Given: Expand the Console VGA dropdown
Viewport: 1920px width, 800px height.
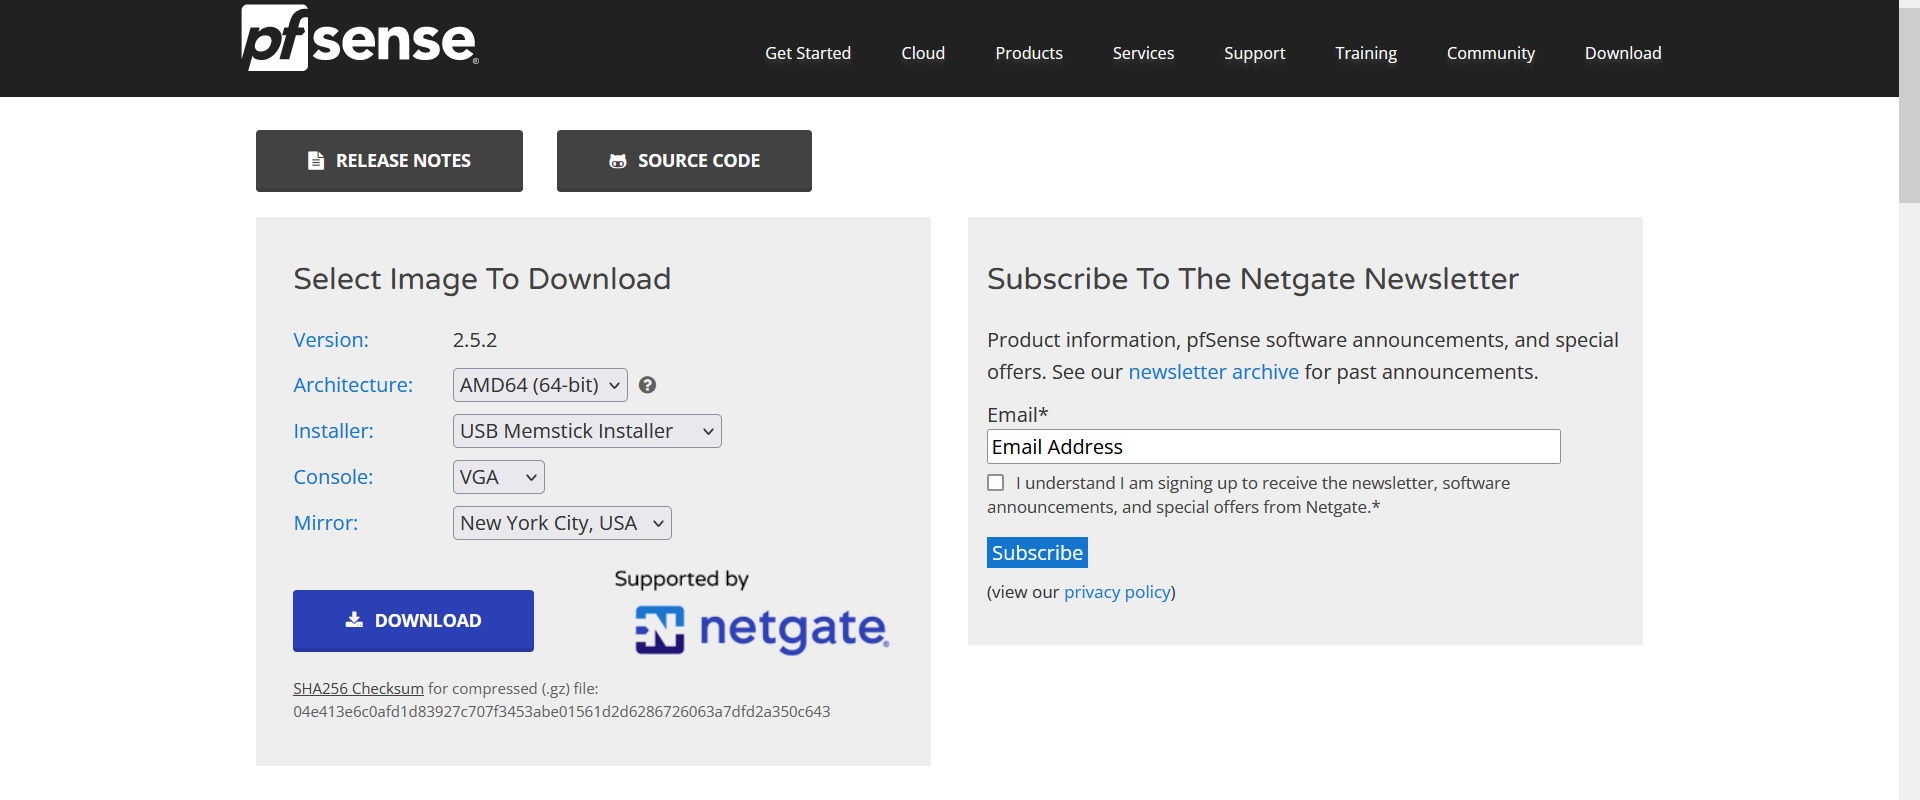Looking at the screenshot, I should pos(499,477).
